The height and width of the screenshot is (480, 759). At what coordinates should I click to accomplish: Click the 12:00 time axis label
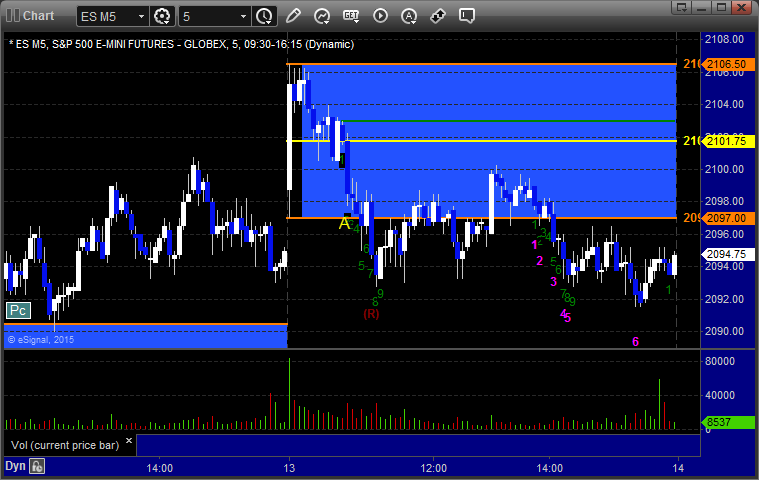(x=434, y=468)
